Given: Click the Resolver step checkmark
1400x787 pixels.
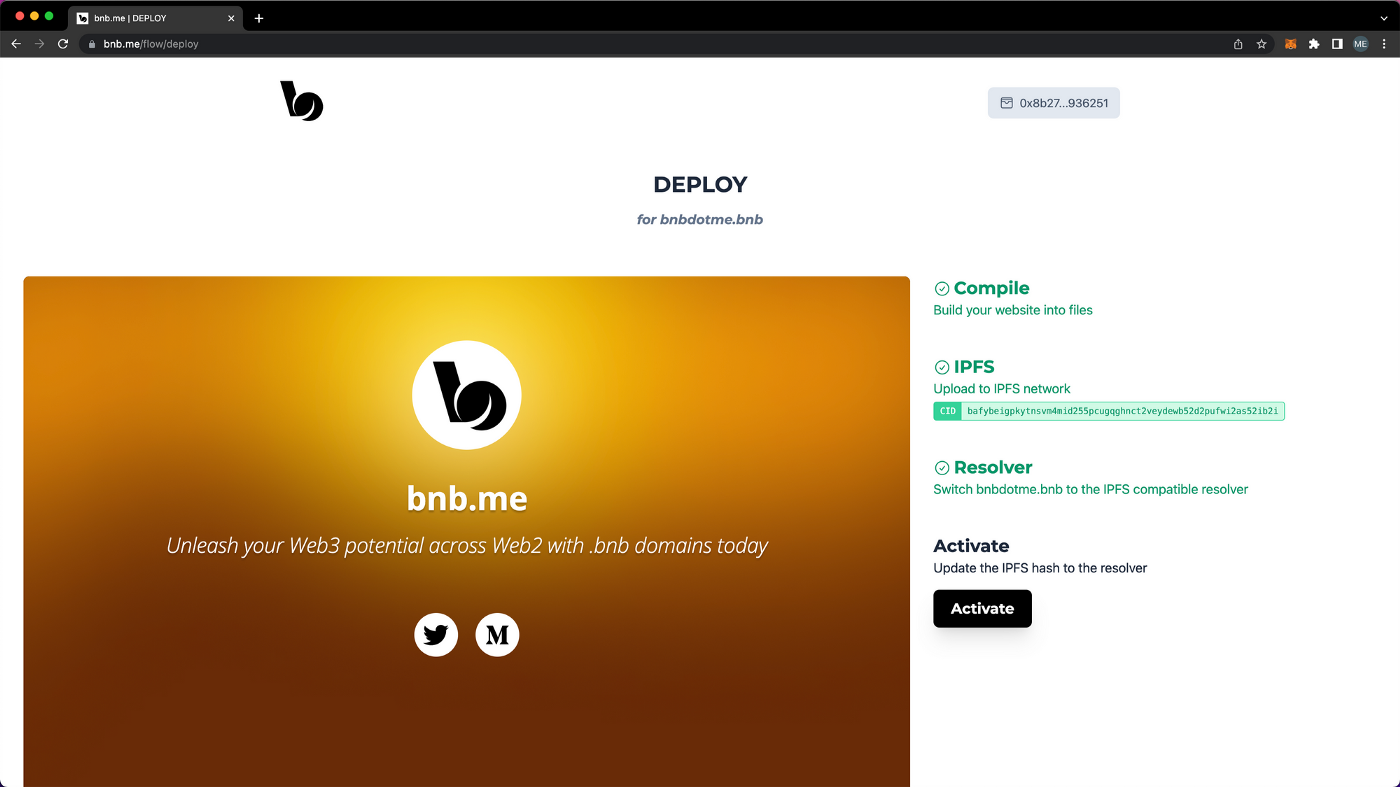Looking at the screenshot, I should pos(942,468).
